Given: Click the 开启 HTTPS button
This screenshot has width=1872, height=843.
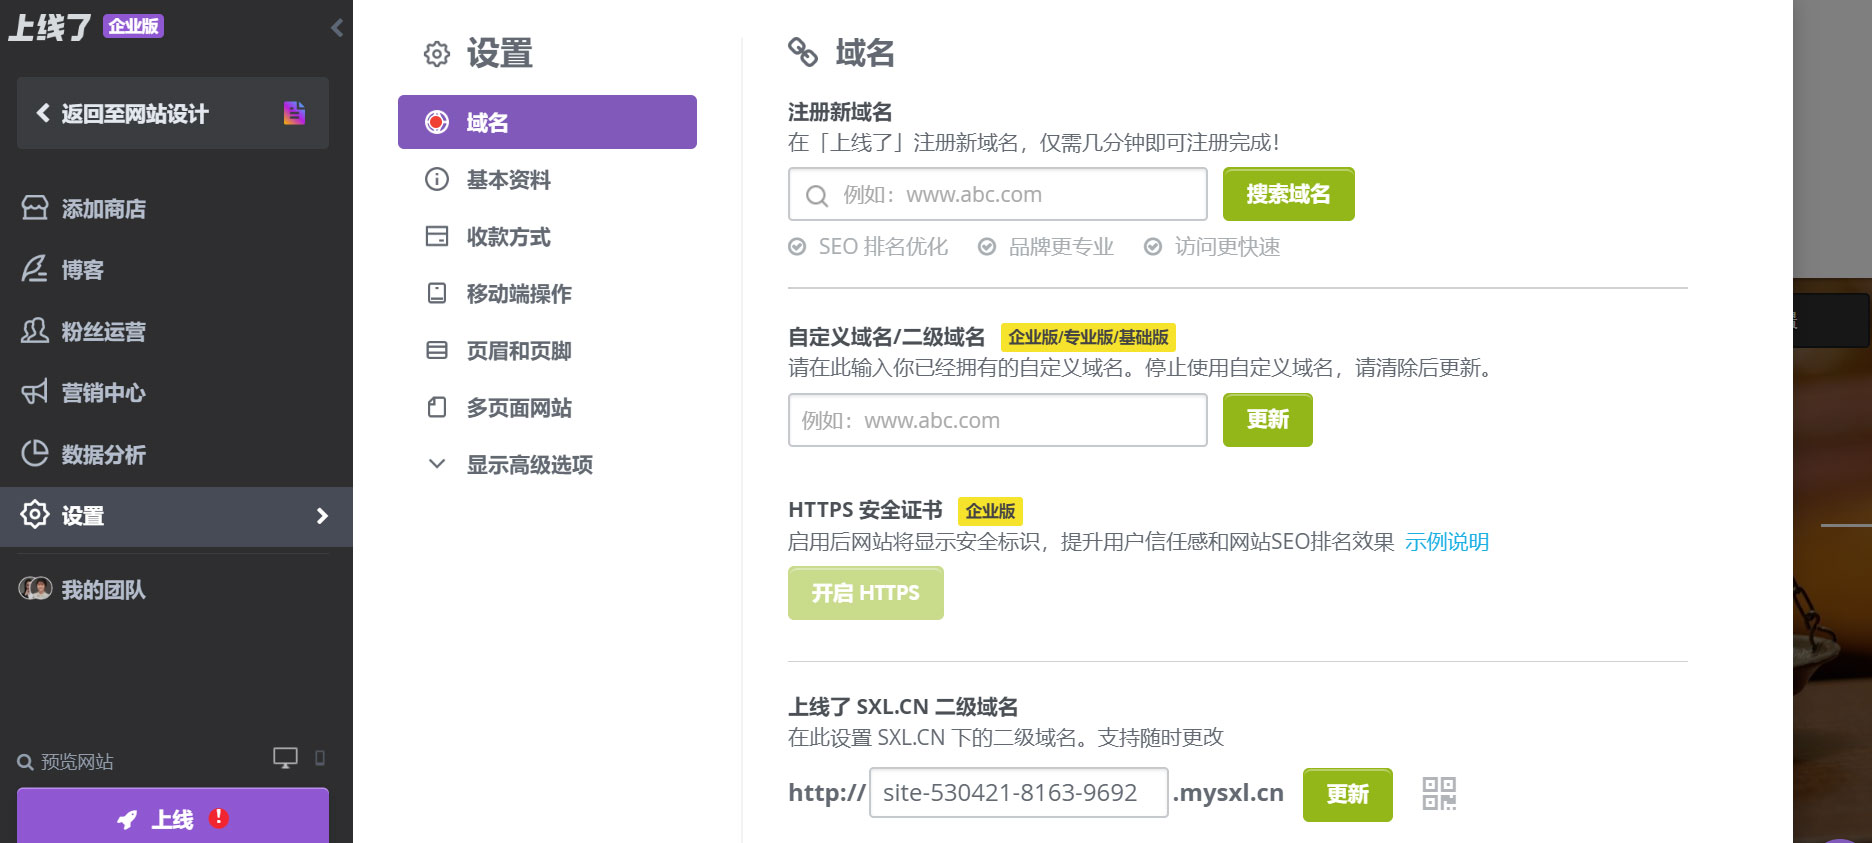Looking at the screenshot, I should click(865, 593).
